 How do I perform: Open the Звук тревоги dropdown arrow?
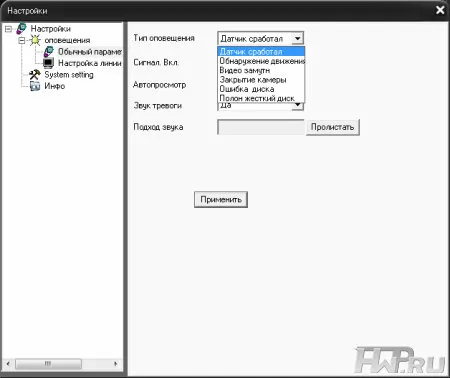click(297, 106)
